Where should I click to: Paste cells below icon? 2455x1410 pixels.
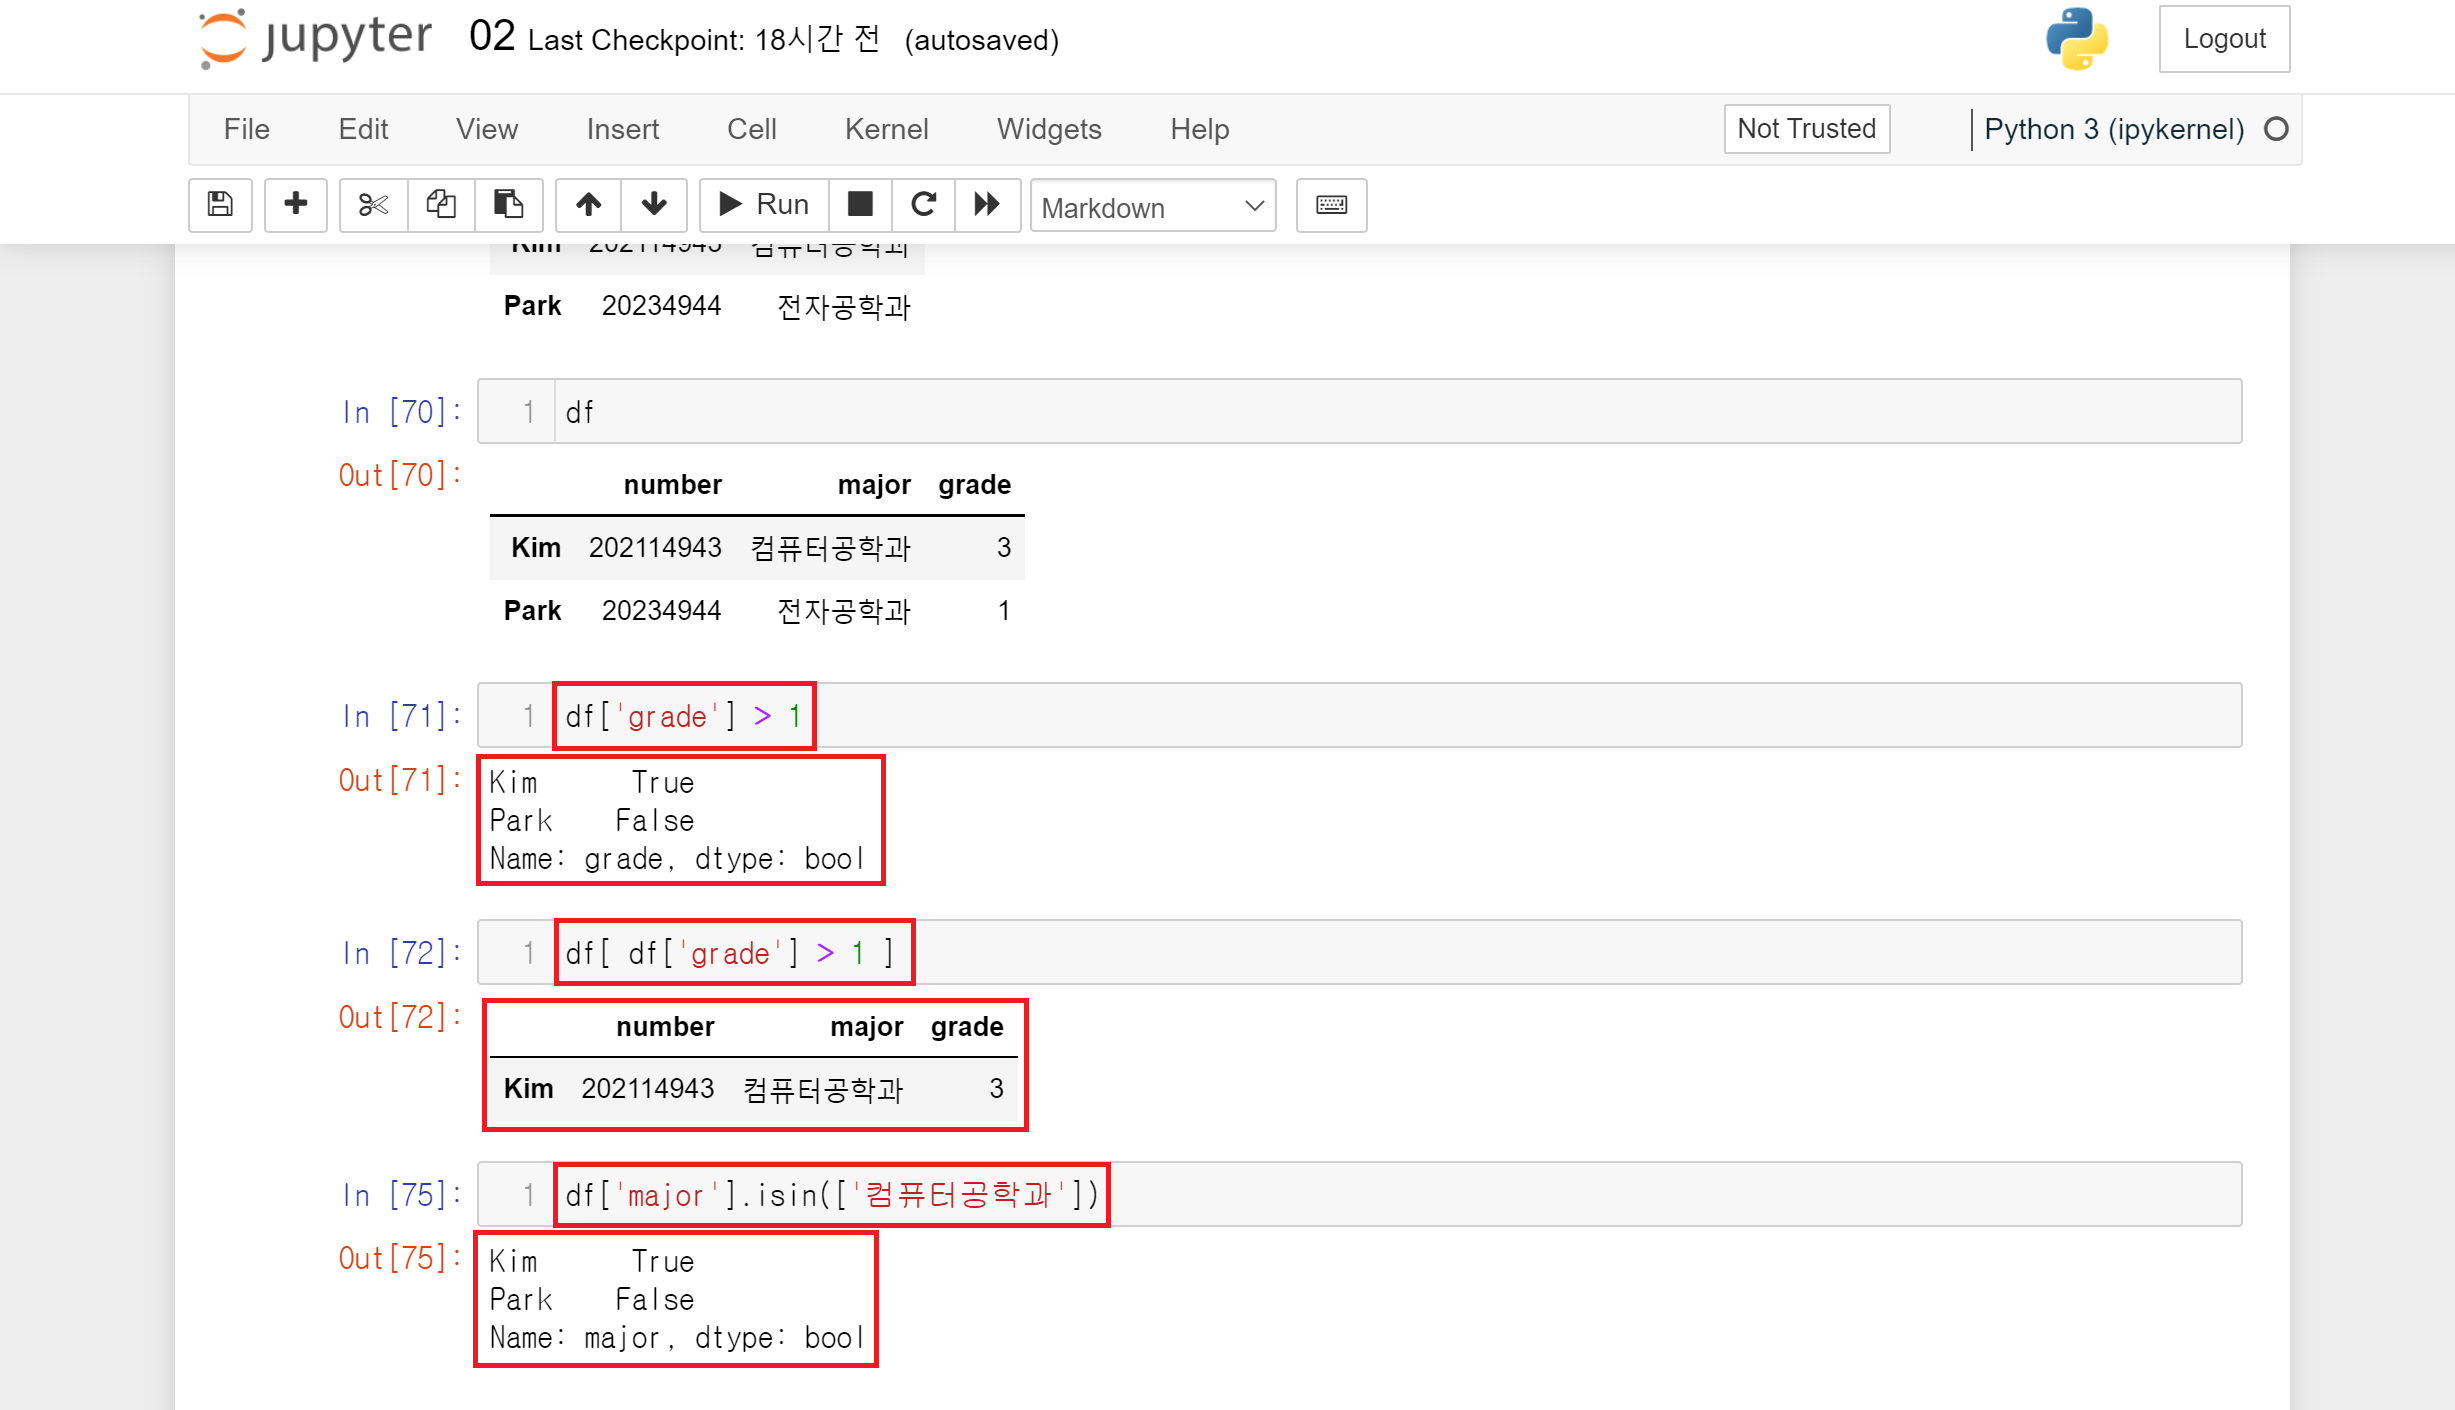[x=508, y=205]
